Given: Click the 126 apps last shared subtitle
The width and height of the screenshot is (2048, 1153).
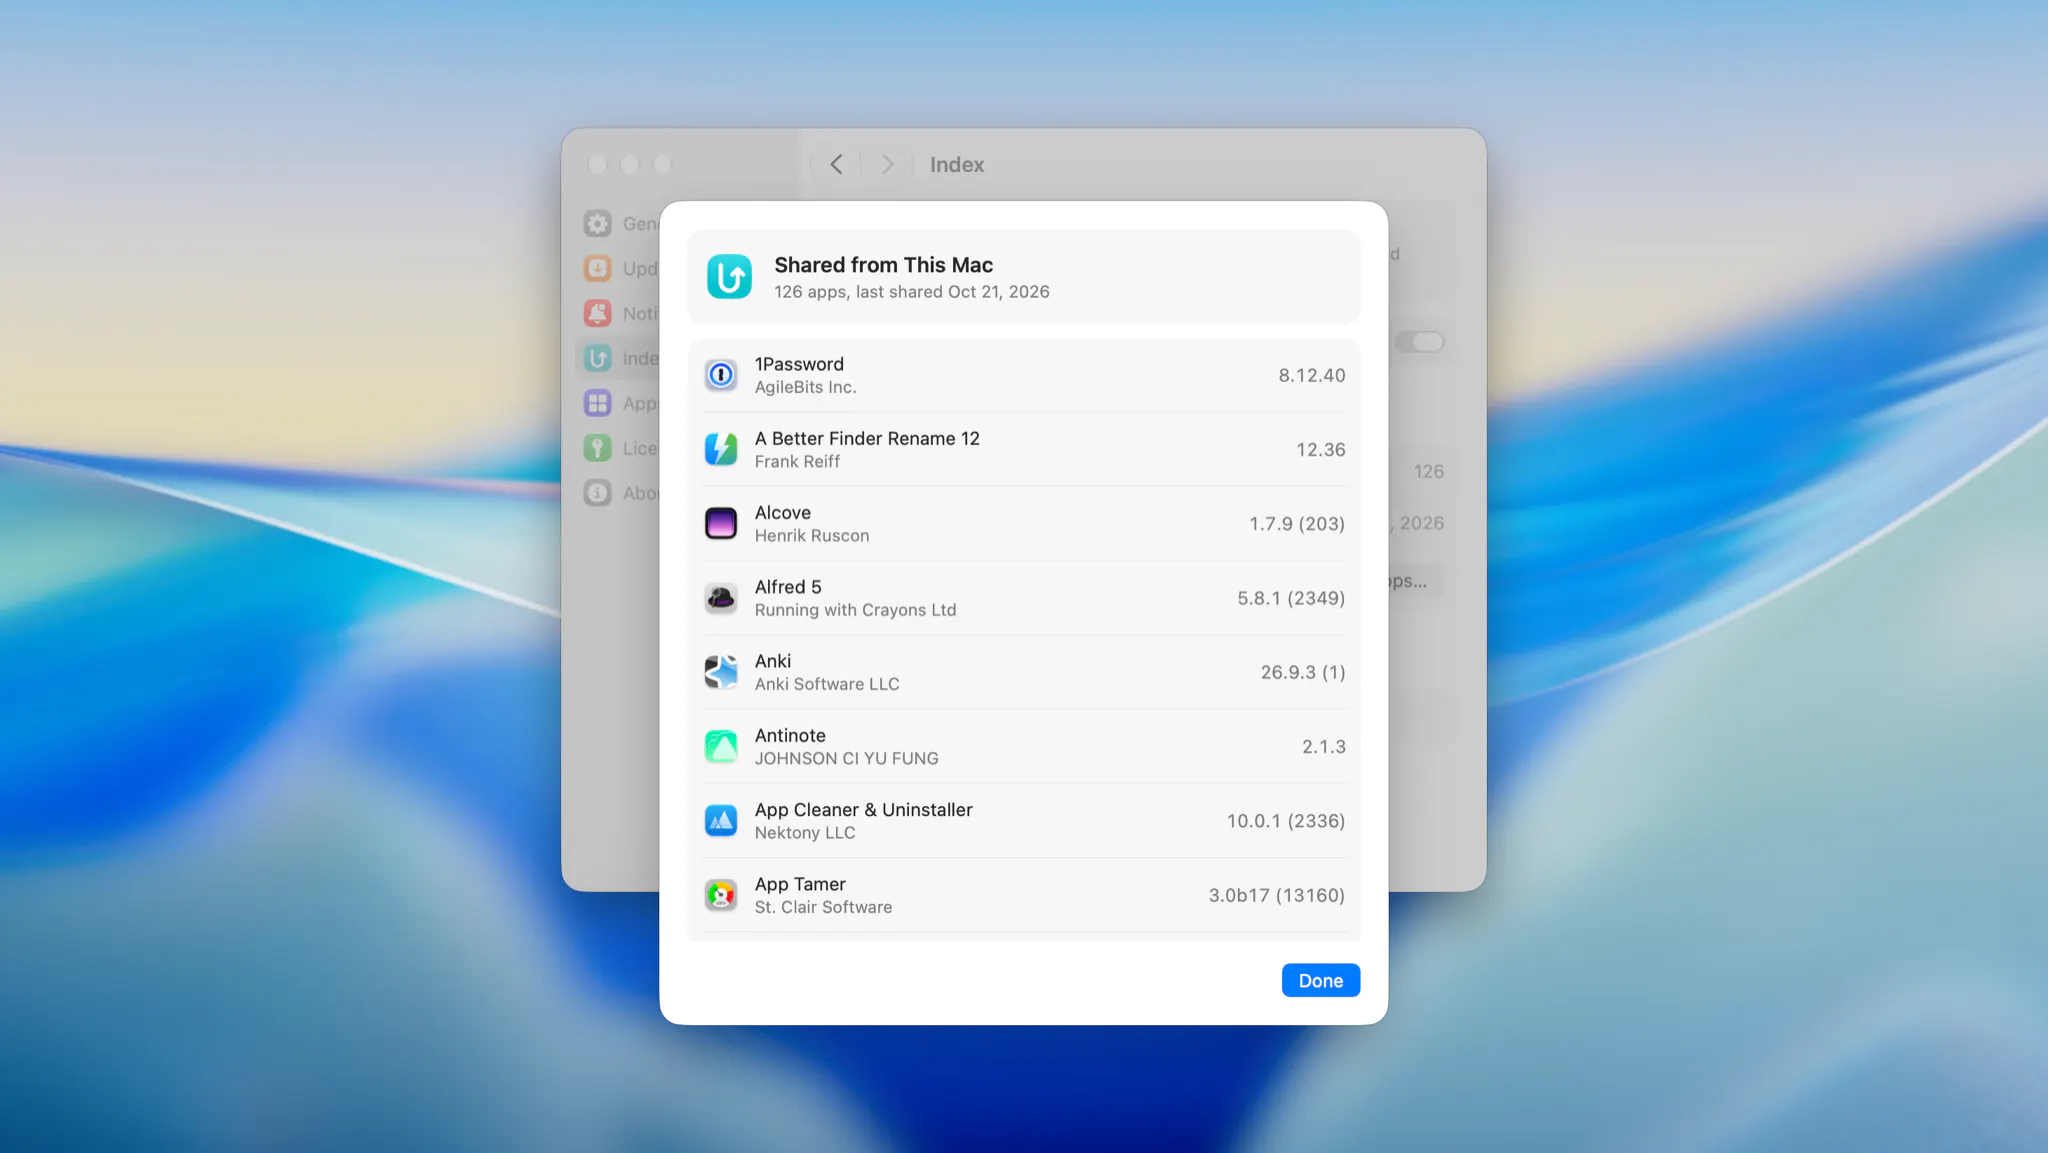Looking at the screenshot, I should point(911,292).
